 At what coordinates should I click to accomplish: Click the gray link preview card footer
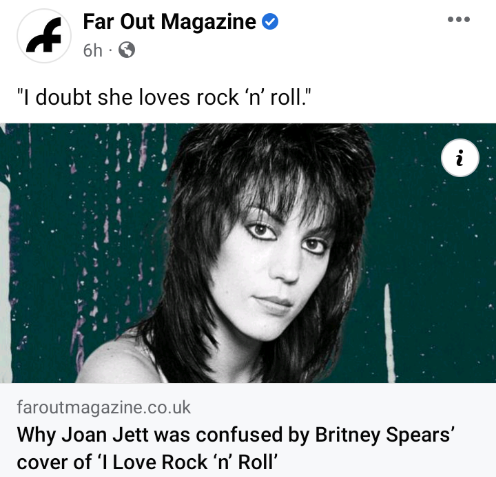[248, 430]
